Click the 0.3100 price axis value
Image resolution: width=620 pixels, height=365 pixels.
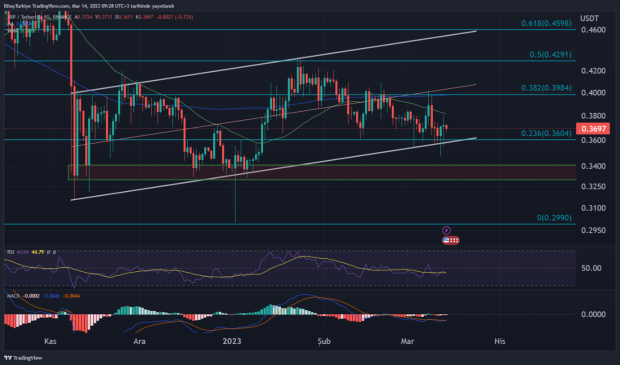coord(593,208)
